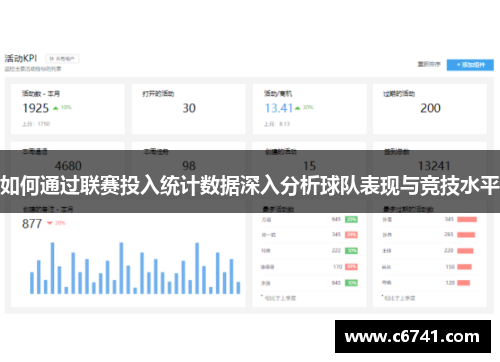
Task: Click the 877 chart total value
Action: (x=32, y=224)
